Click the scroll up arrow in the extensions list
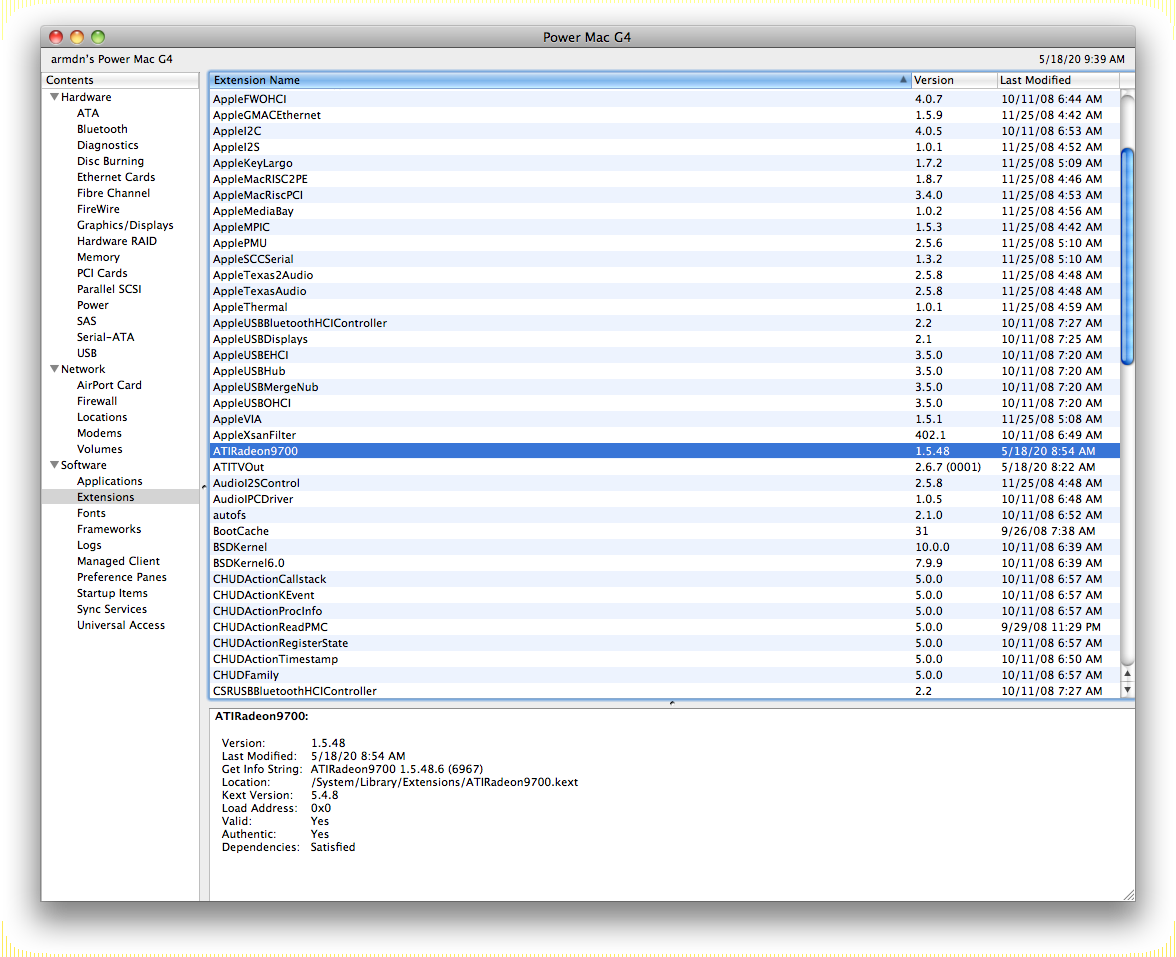This screenshot has height=957, width=1176. click(x=1127, y=674)
